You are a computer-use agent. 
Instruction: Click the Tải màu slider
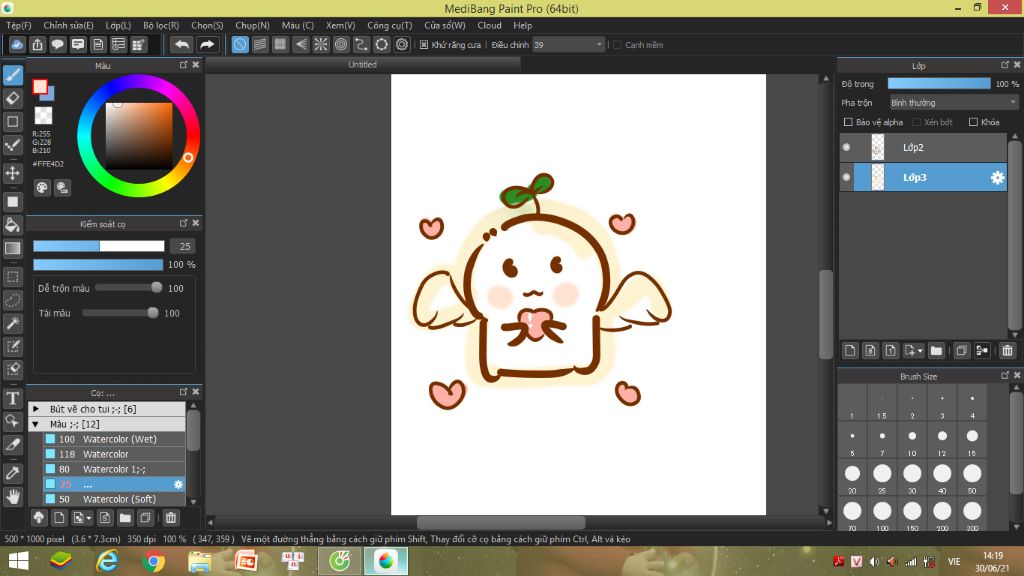click(120, 313)
